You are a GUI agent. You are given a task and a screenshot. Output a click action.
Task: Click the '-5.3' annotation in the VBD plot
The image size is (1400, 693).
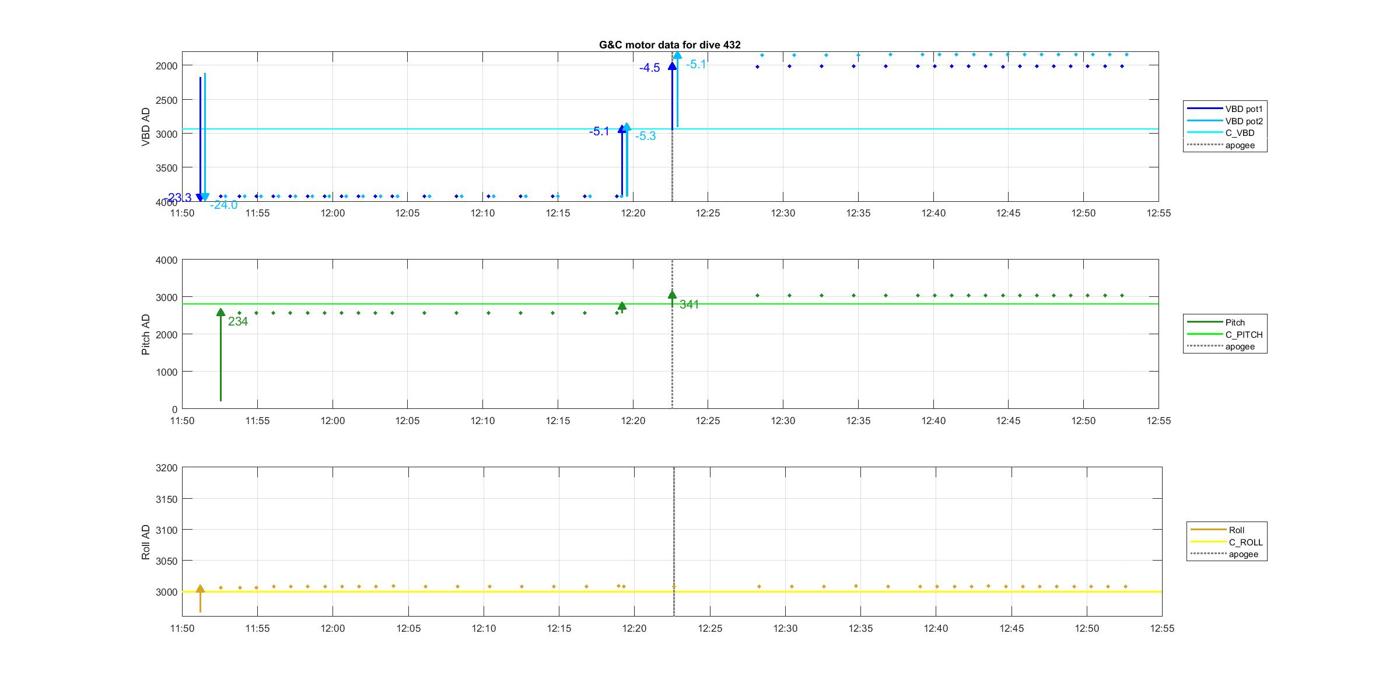pos(645,136)
